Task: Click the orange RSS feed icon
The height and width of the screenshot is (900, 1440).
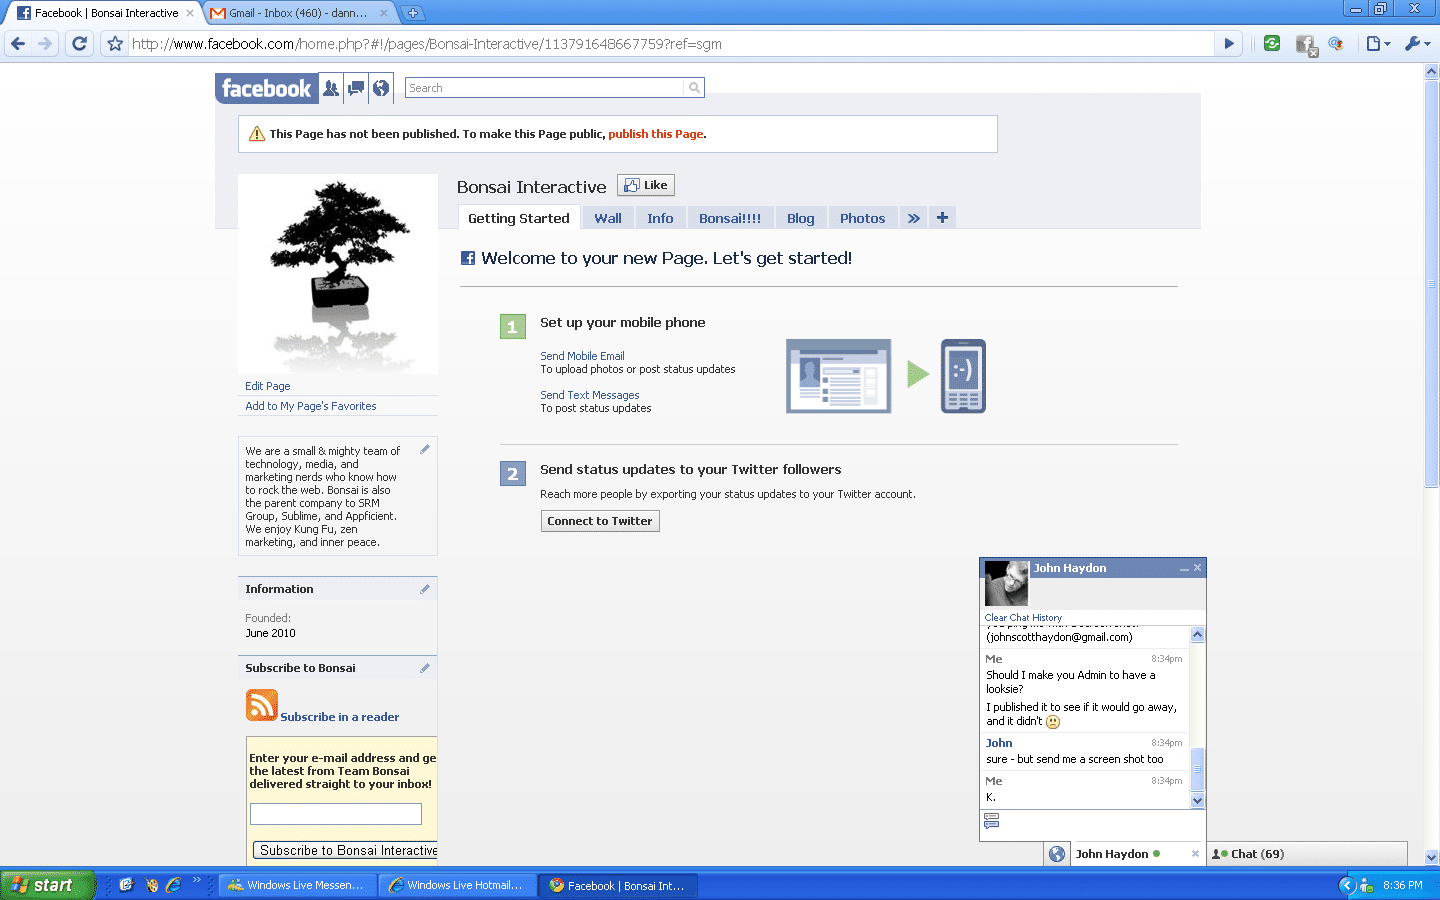Action: (262, 705)
